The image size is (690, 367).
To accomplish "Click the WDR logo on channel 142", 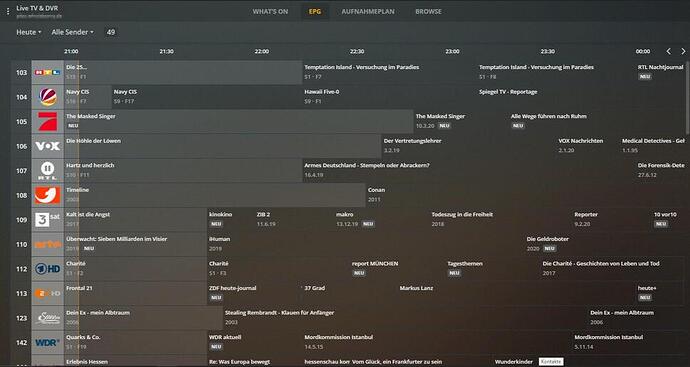I will pos(48,342).
